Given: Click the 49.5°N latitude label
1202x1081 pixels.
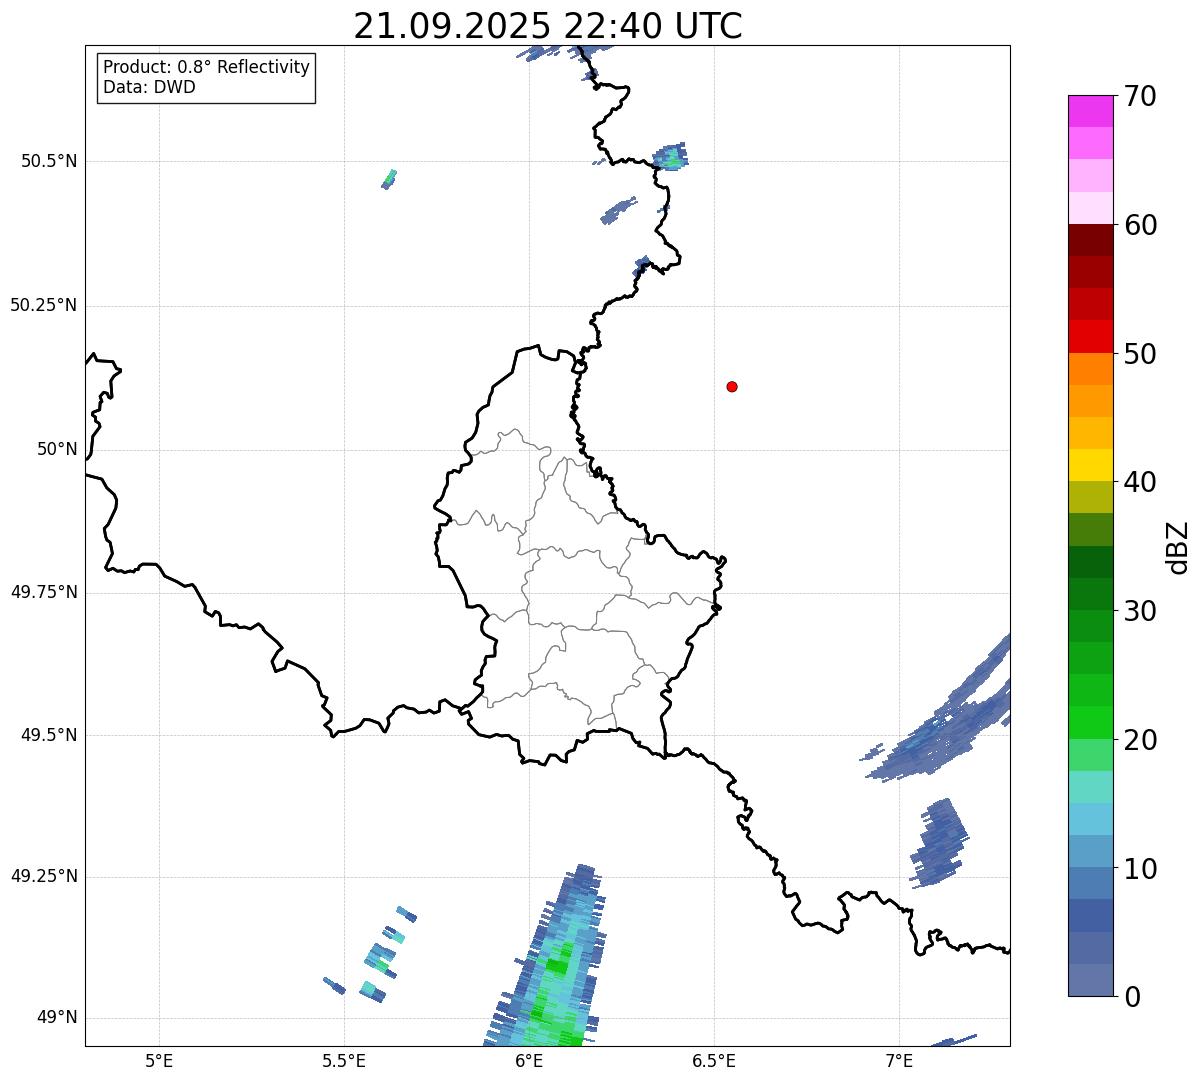Looking at the screenshot, I should tap(49, 735).
